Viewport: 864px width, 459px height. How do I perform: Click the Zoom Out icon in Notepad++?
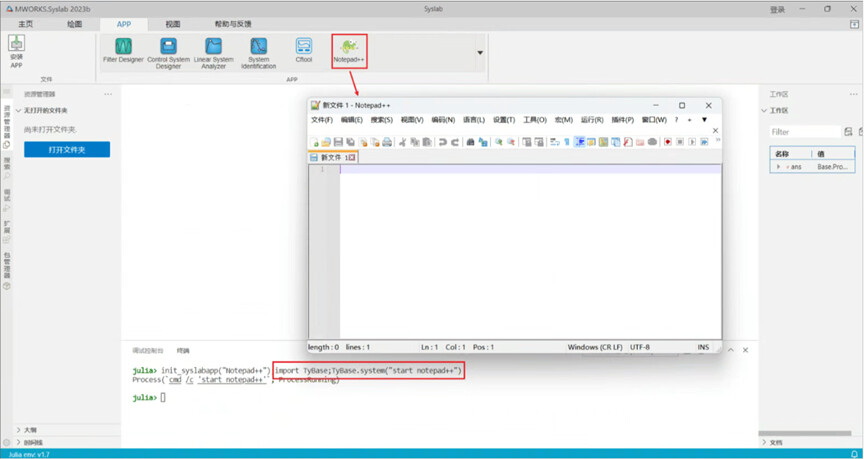click(511, 142)
